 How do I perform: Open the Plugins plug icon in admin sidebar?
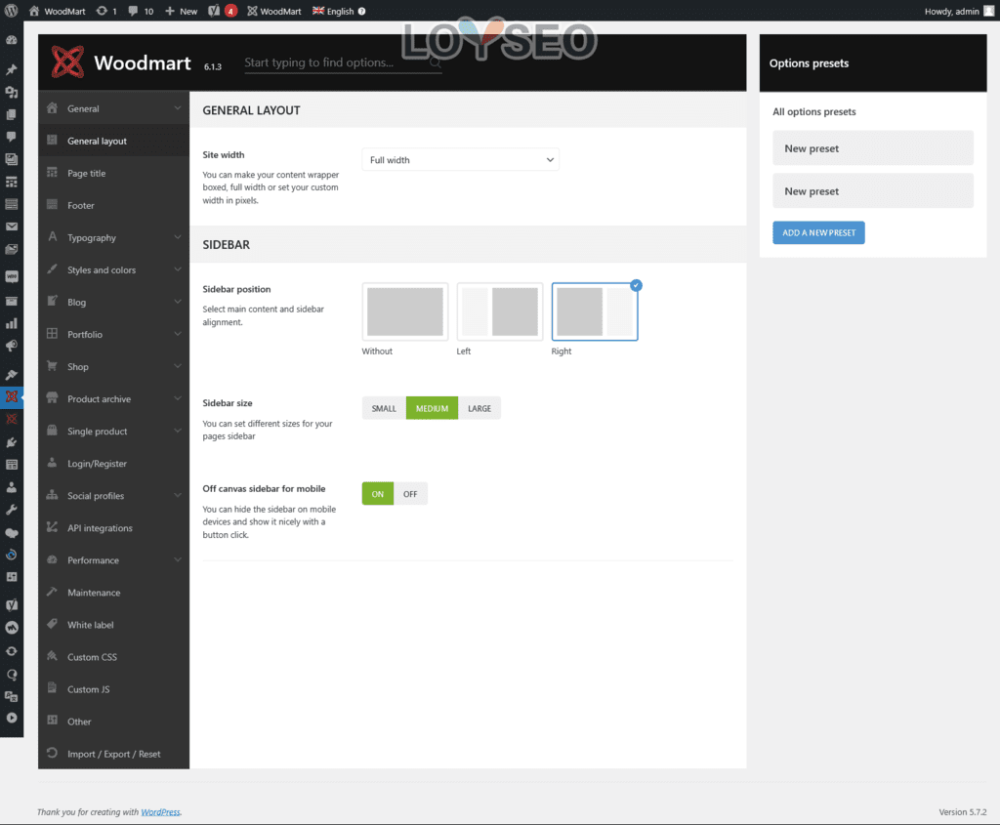click(x=11, y=442)
